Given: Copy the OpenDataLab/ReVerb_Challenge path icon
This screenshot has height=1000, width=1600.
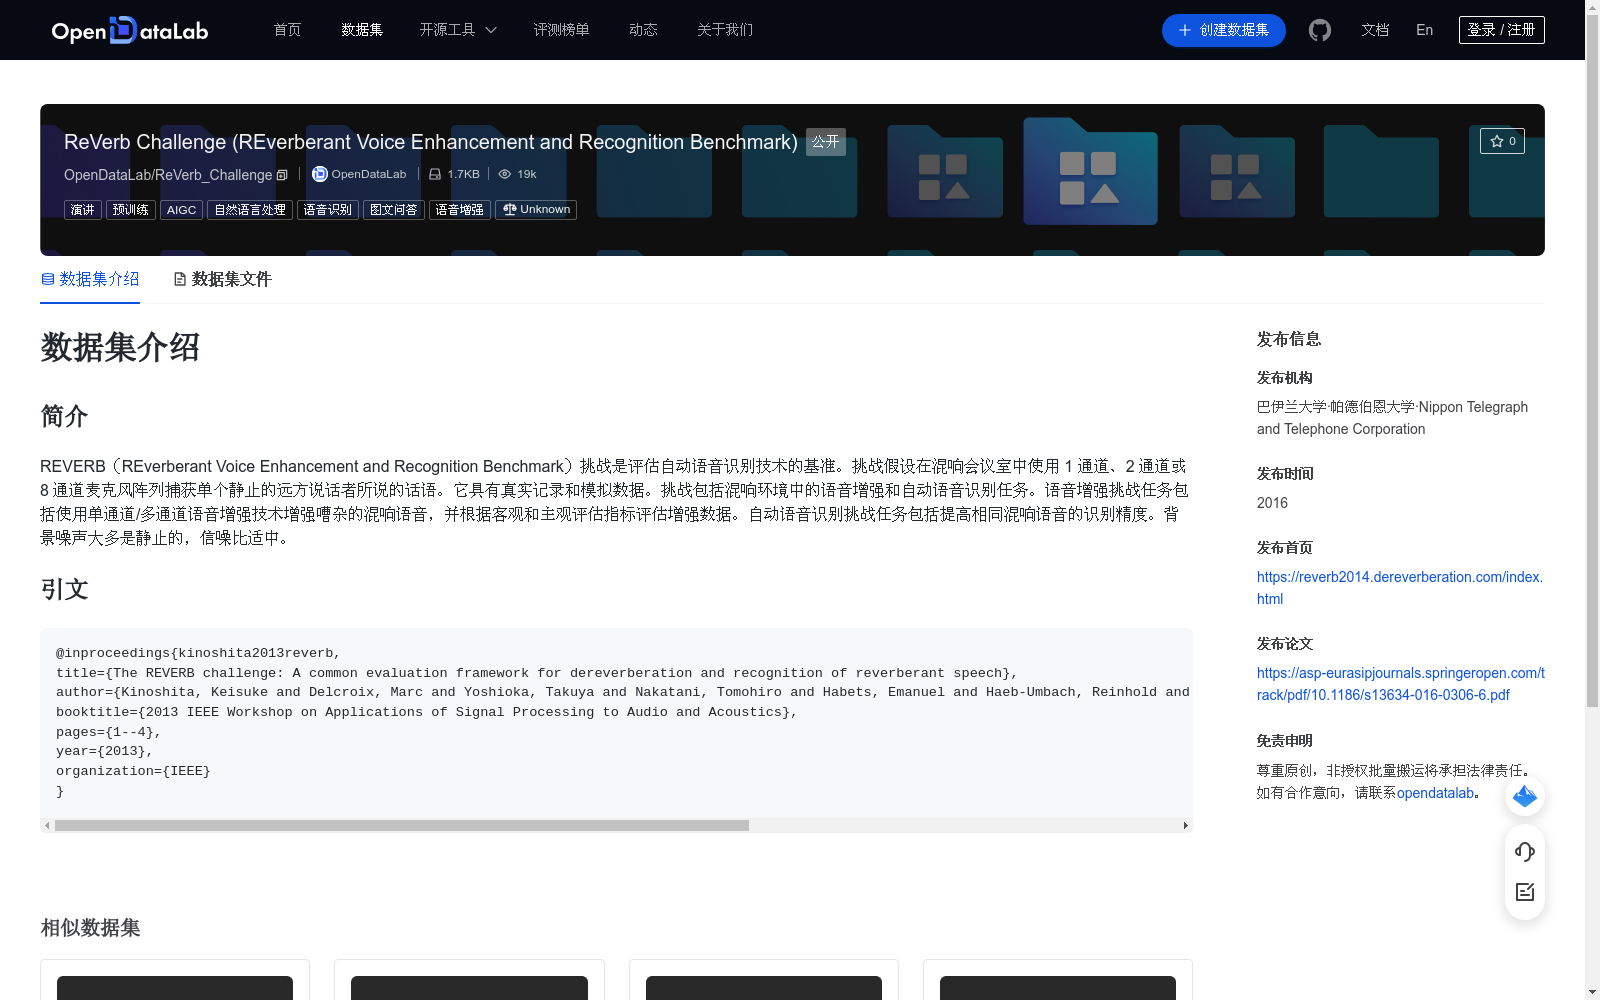Looking at the screenshot, I should click(282, 175).
